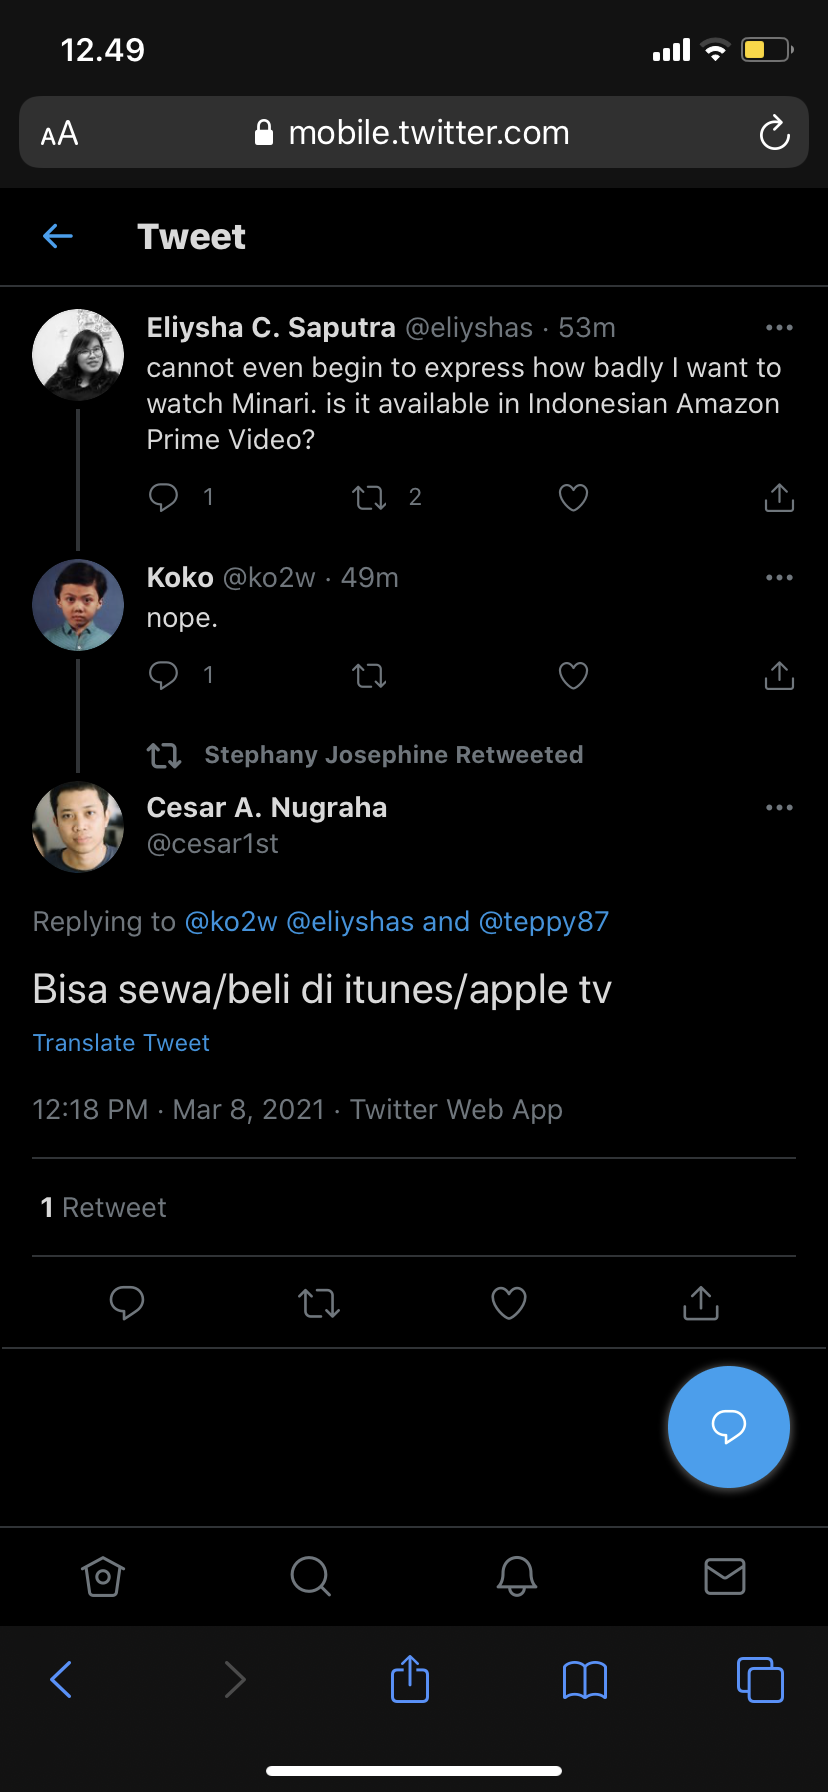Click the Translate Tweet link
This screenshot has height=1792, width=828.
tap(121, 1043)
